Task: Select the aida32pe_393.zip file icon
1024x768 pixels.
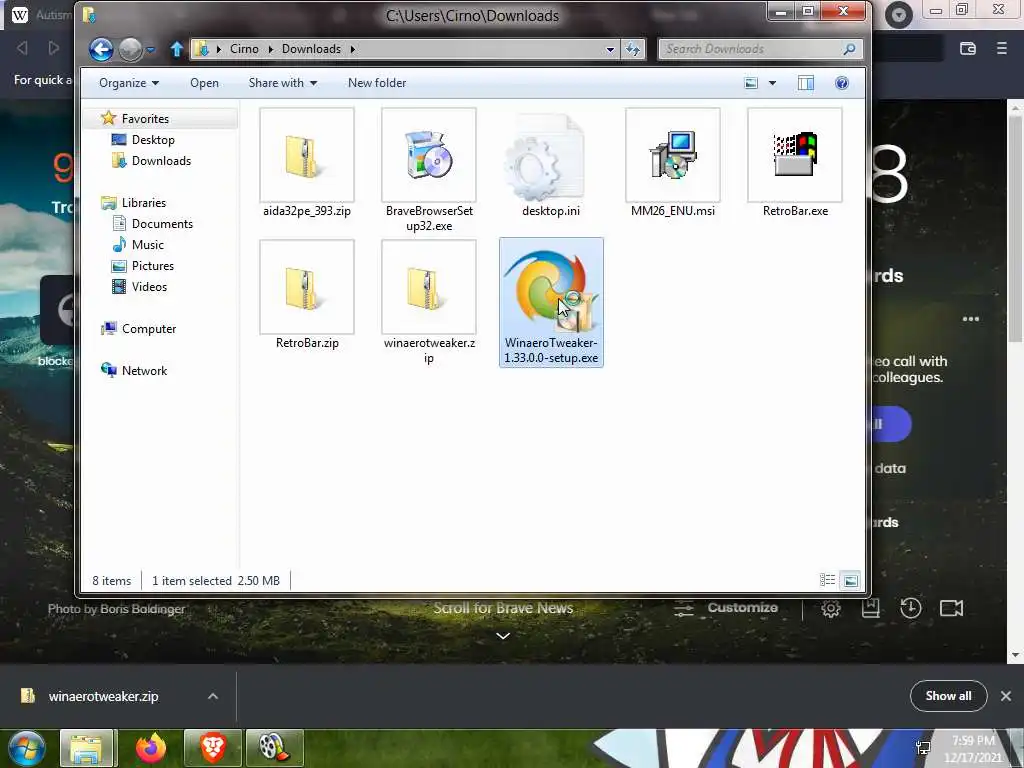Action: click(x=306, y=156)
